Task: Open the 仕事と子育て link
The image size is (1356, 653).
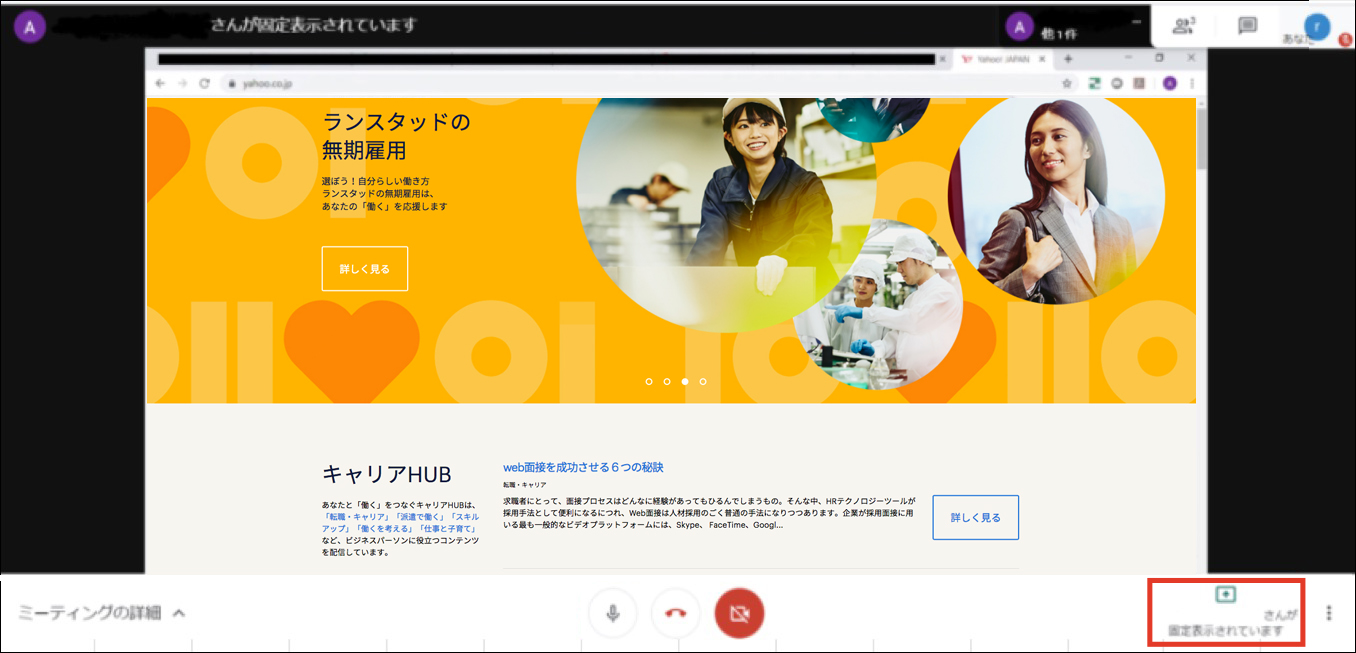Action: (x=446, y=528)
